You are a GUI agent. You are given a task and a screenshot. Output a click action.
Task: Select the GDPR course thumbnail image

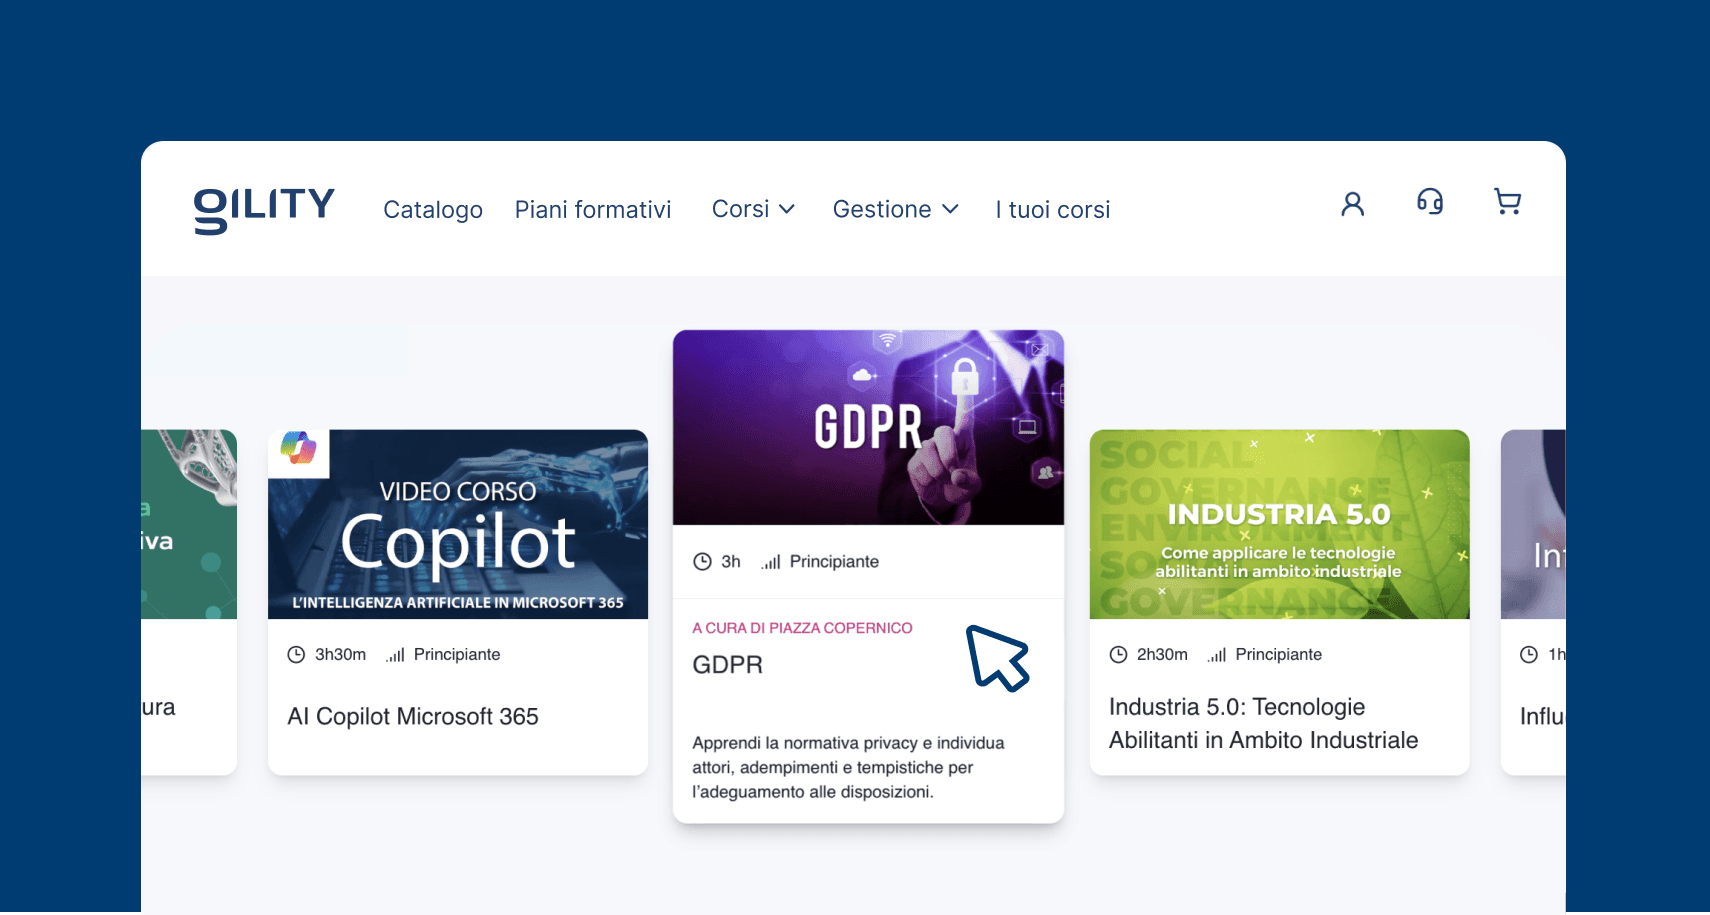[868, 428]
